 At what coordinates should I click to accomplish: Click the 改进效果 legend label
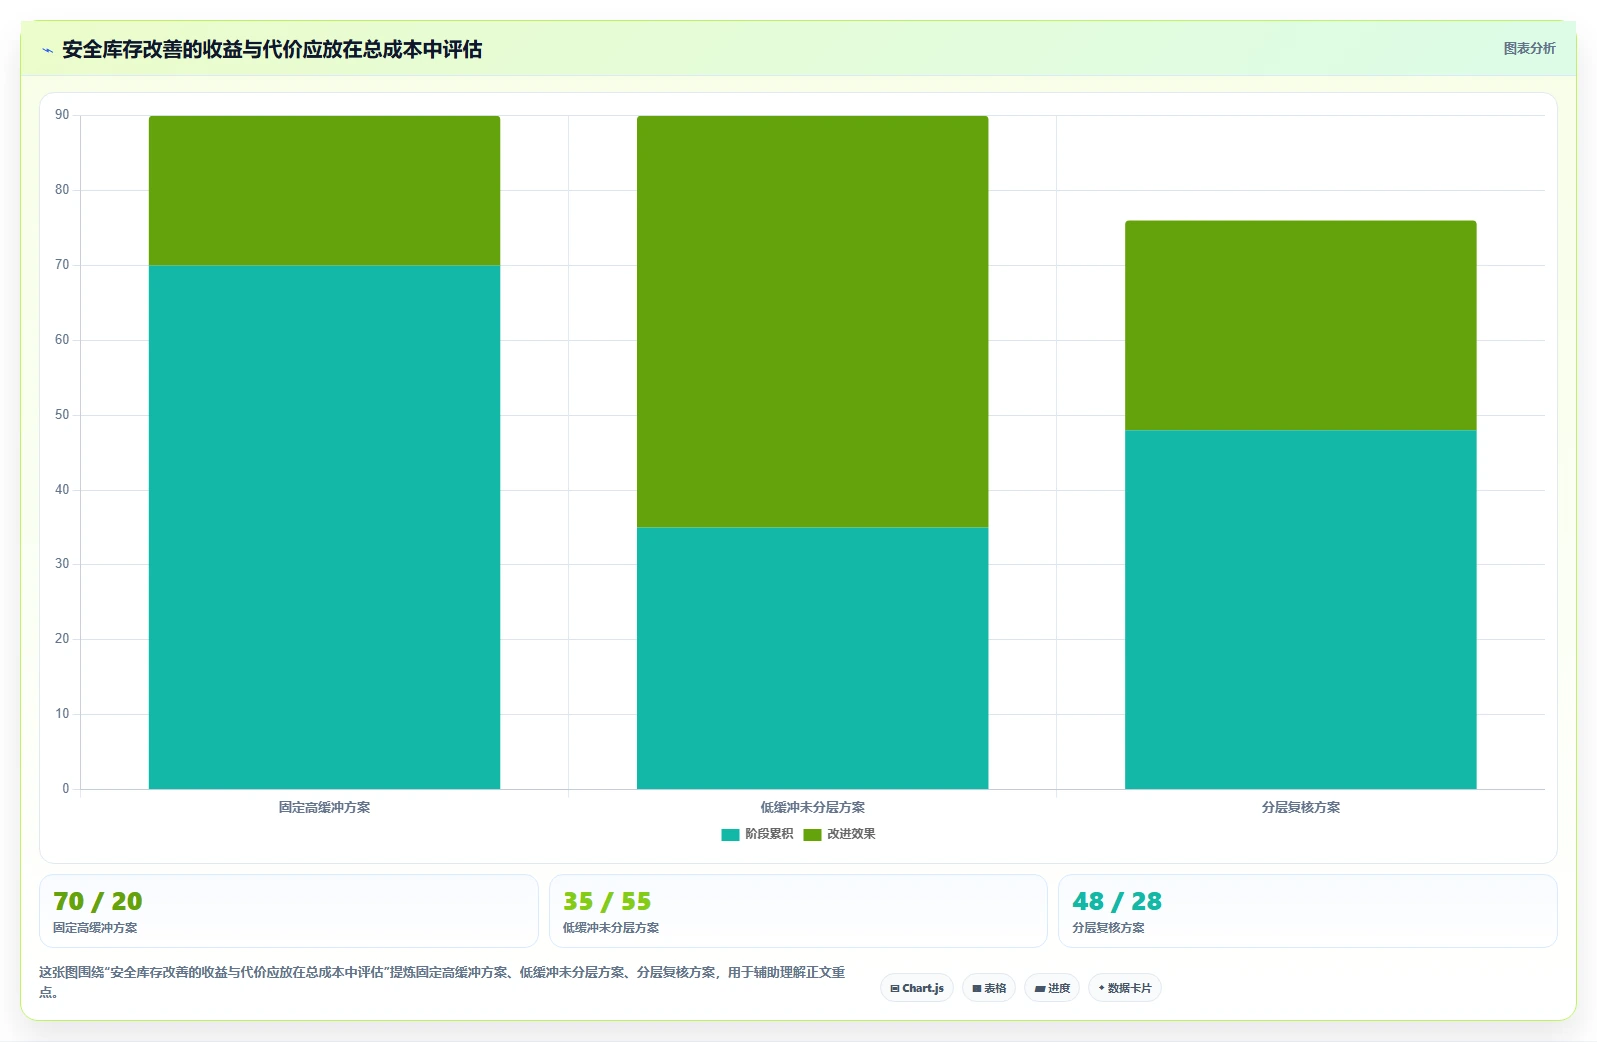click(851, 834)
